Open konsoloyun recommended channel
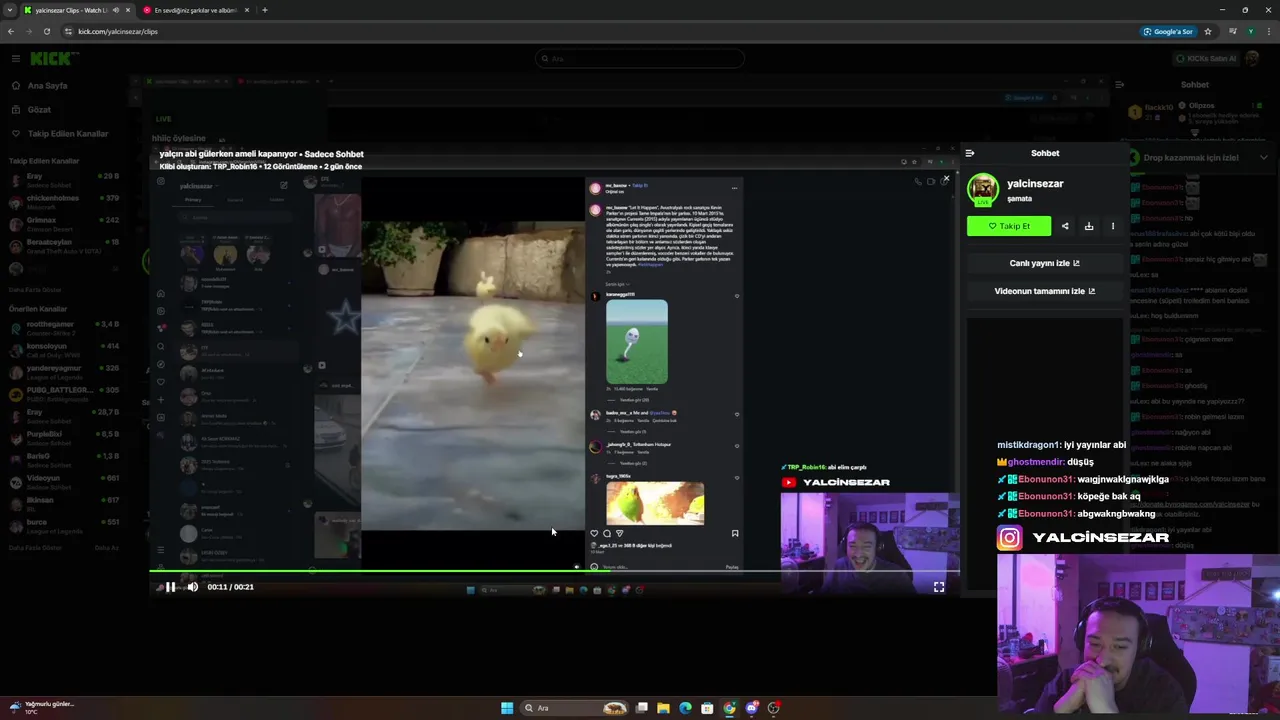The width and height of the screenshot is (1280, 720). pos(64,349)
